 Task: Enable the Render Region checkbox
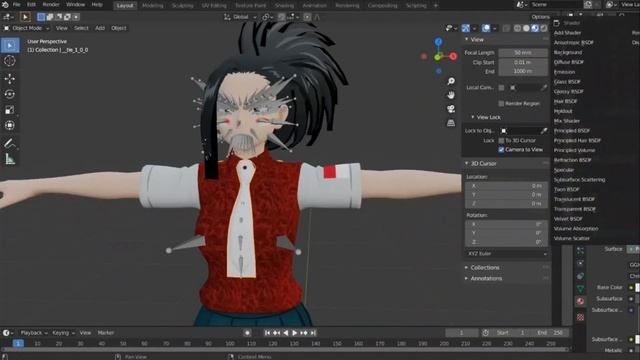[501, 104]
